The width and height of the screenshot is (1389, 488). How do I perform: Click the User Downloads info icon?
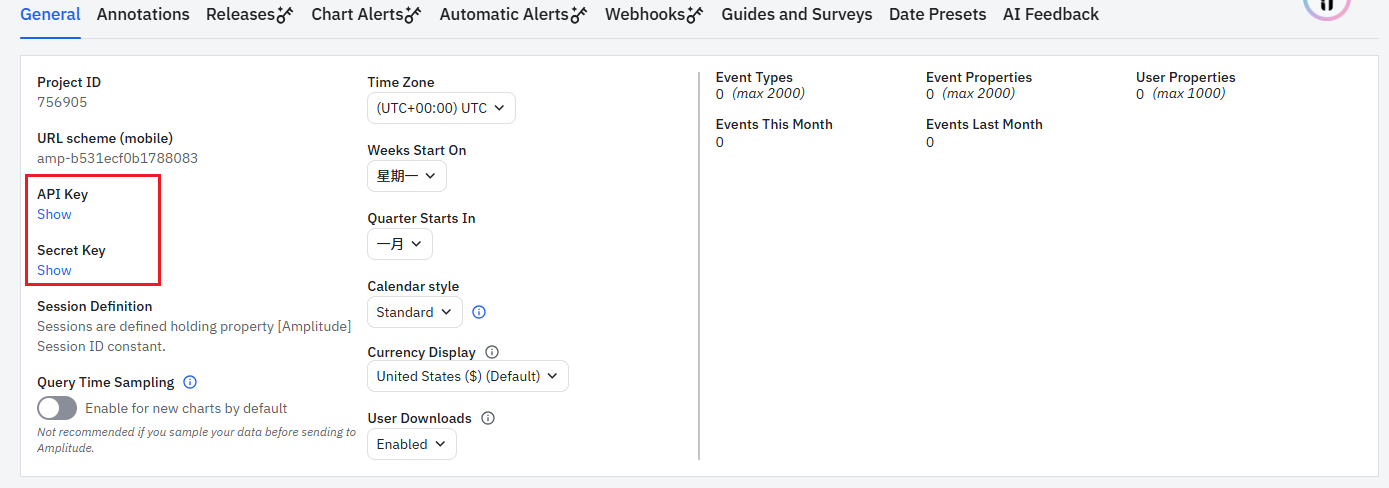coord(488,418)
